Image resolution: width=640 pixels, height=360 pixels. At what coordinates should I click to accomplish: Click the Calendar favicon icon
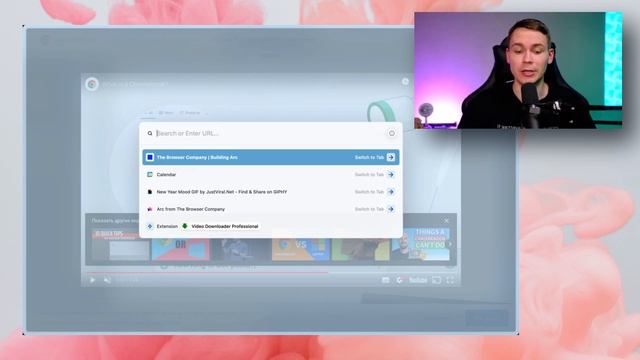[x=150, y=174]
